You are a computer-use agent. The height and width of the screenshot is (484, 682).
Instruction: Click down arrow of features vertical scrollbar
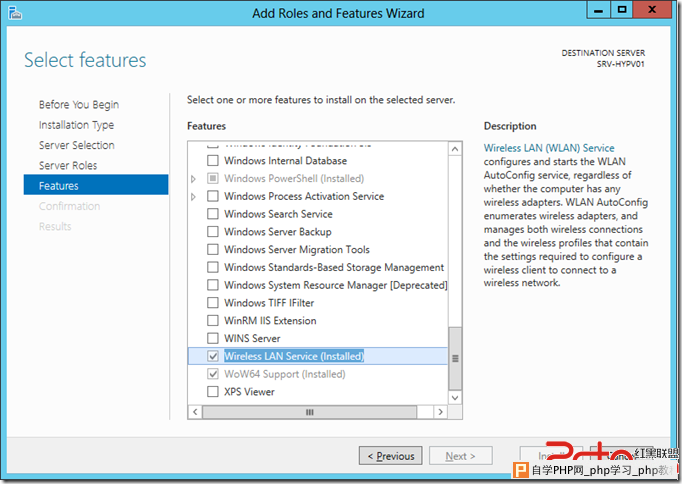tap(455, 398)
